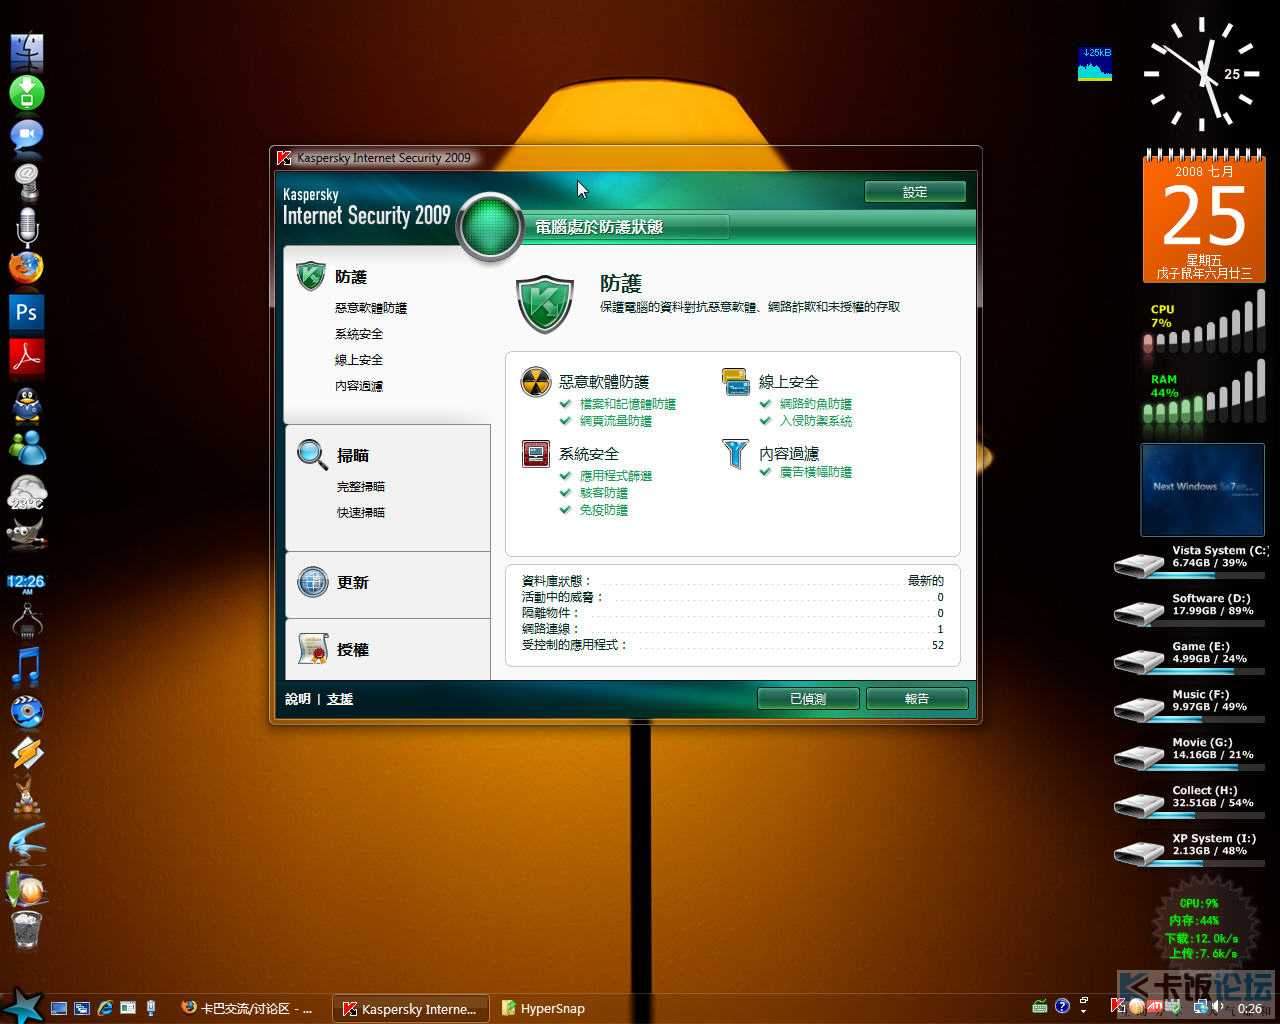Click the certificate icon beside 授權
Viewport: 1280px width, 1024px height.
(313, 650)
